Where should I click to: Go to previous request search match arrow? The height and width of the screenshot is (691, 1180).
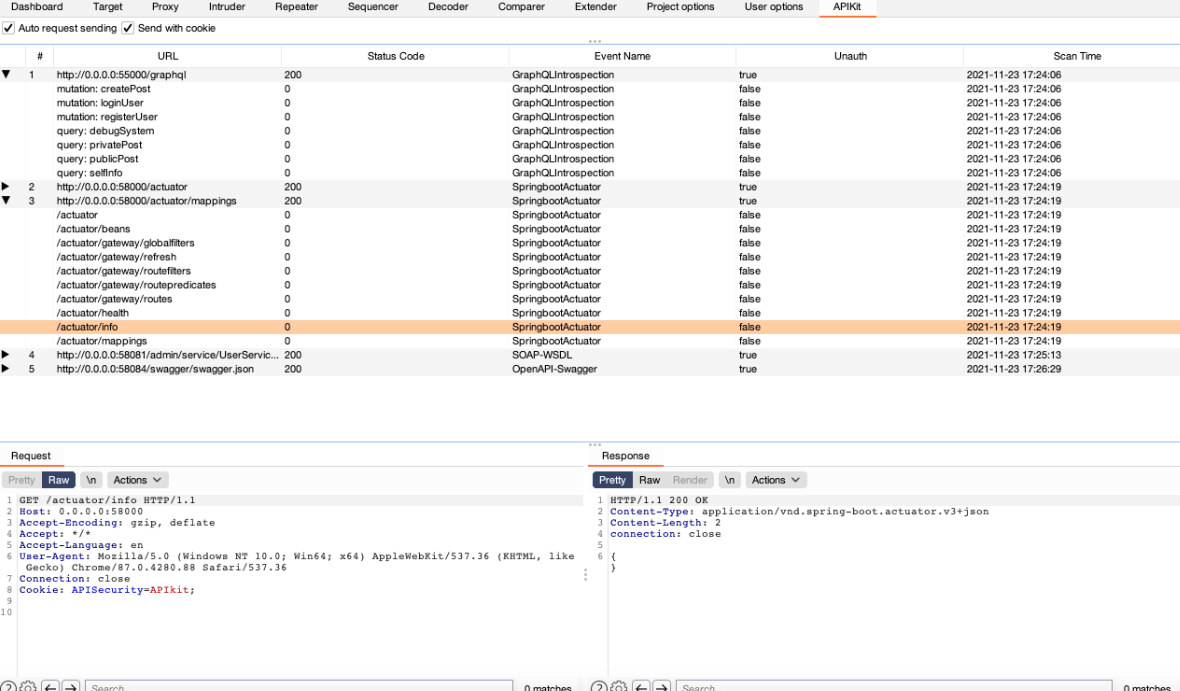(x=50, y=686)
